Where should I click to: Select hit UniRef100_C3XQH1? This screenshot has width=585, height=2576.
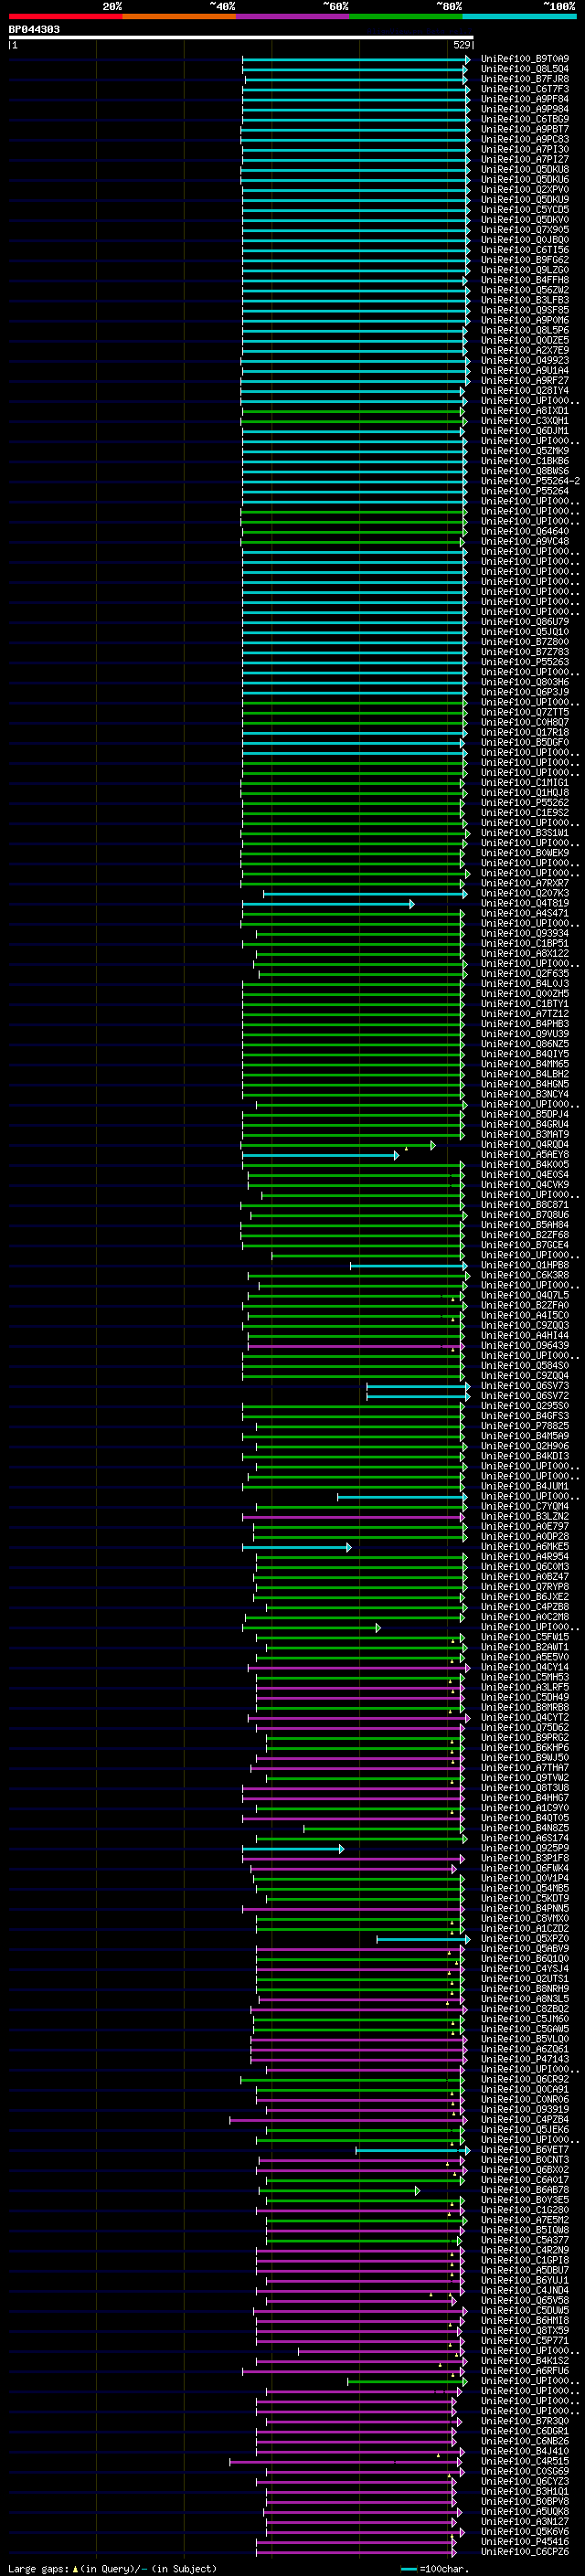(525, 421)
